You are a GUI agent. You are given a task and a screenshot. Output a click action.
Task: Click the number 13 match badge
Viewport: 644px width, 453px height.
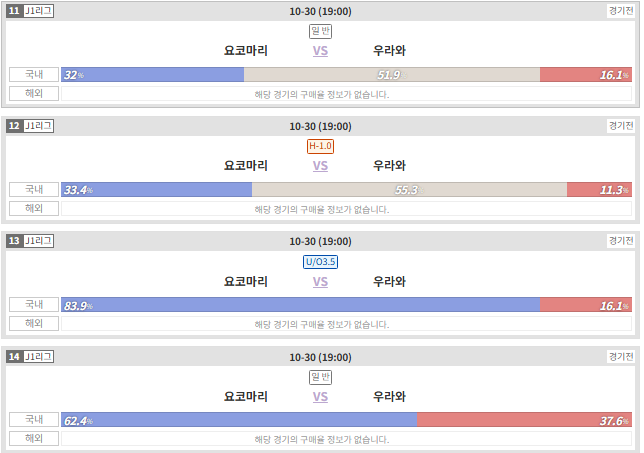tap(14, 241)
